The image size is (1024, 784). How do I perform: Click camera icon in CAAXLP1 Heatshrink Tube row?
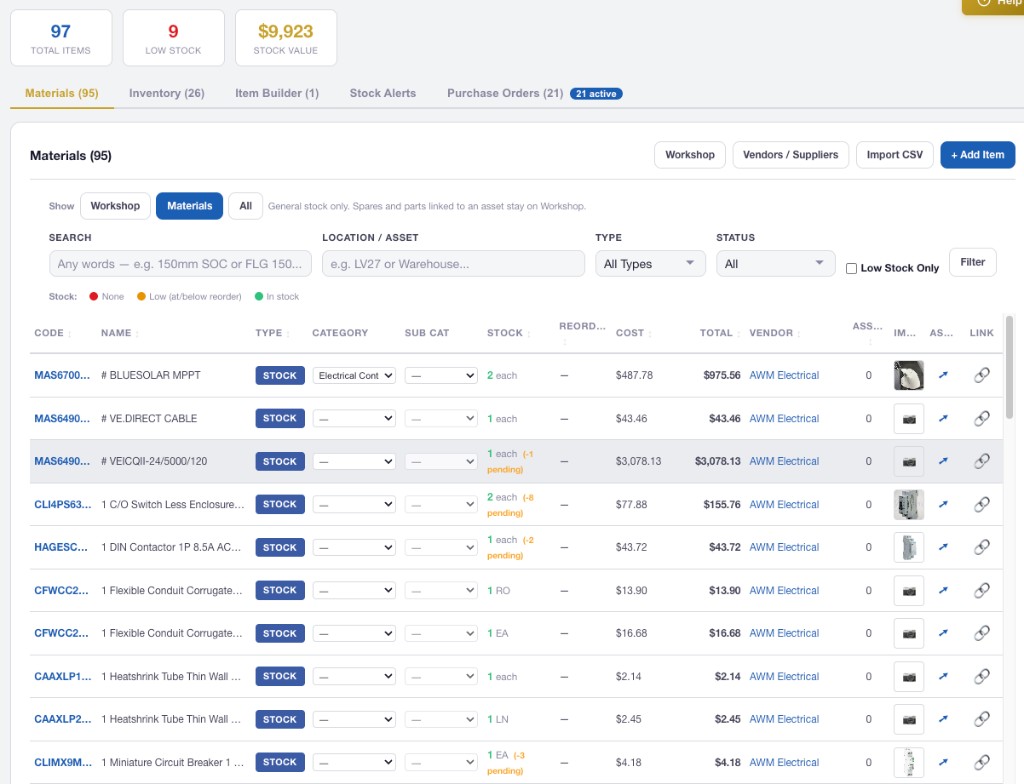(908, 677)
